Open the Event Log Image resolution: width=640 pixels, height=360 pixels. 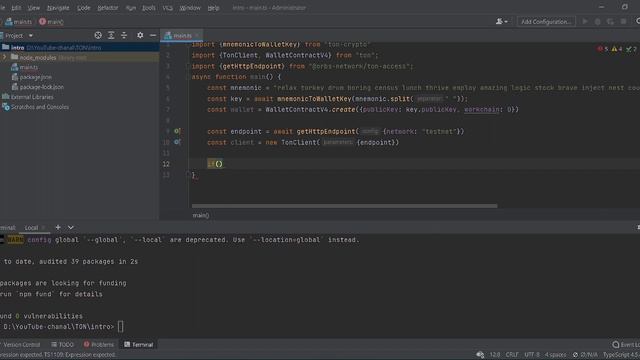[626, 345]
